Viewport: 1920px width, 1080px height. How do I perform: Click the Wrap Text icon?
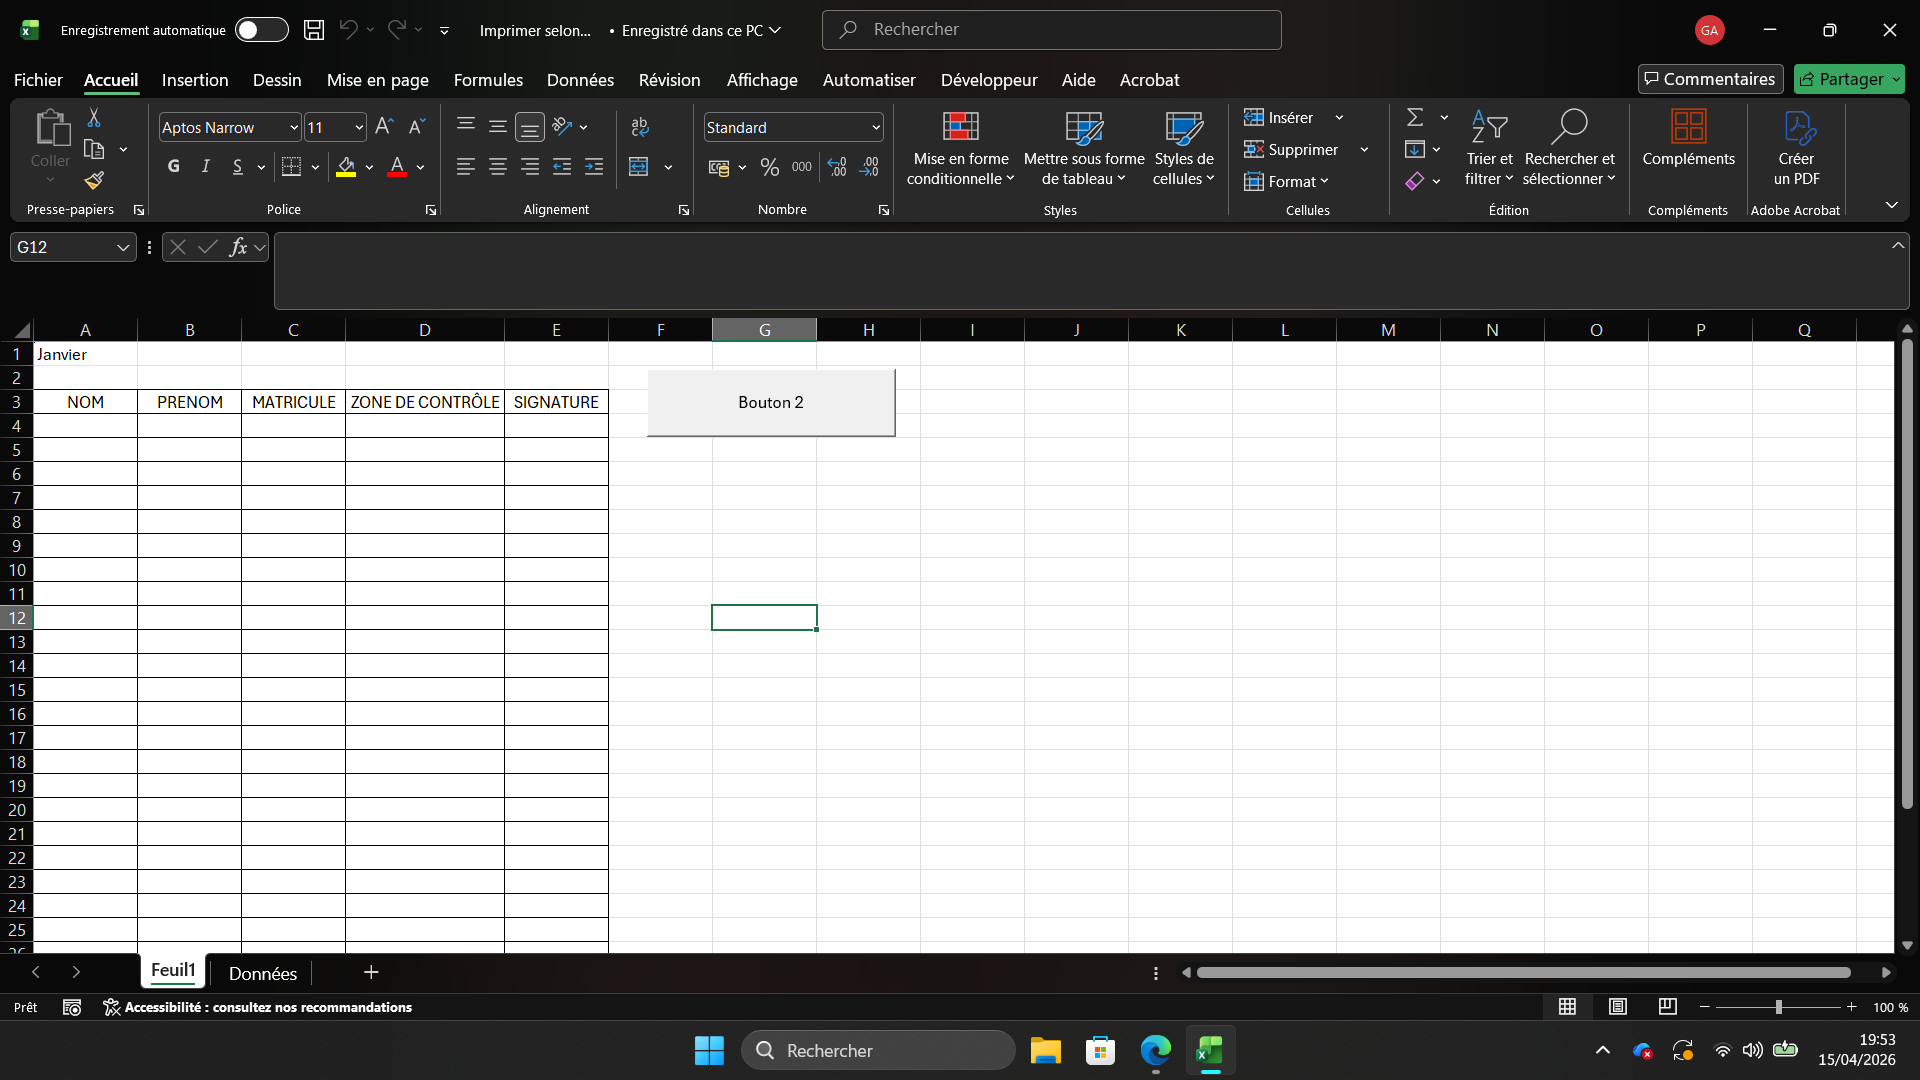point(640,127)
